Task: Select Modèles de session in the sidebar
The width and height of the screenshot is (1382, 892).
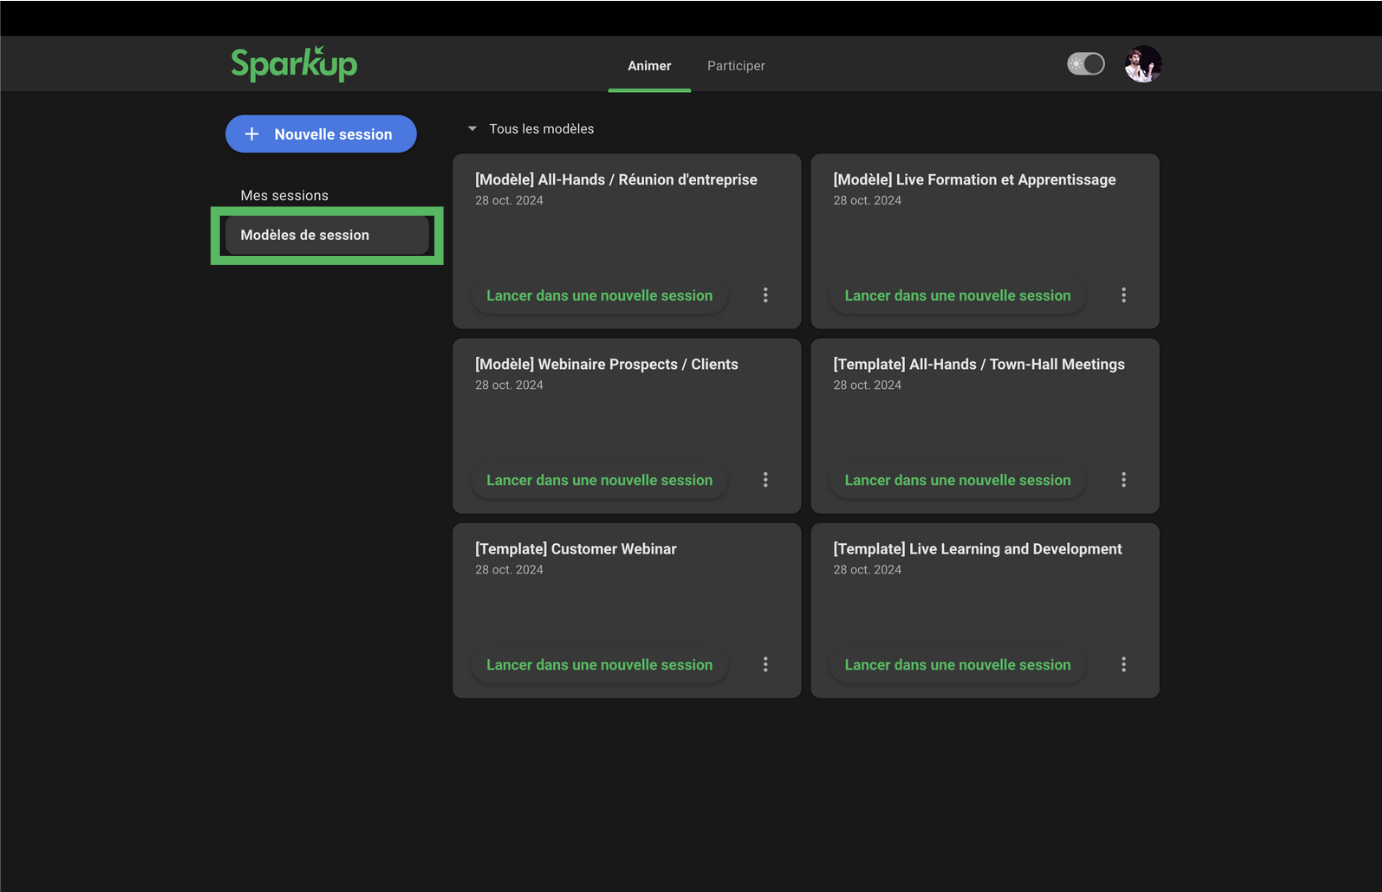Action: [x=305, y=235]
